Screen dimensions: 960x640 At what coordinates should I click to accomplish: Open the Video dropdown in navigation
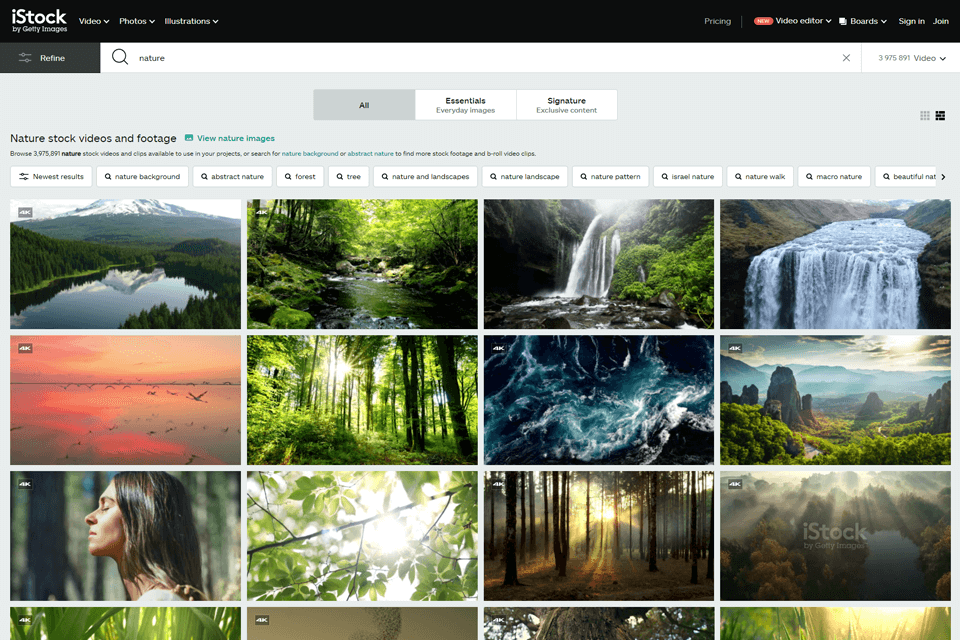tap(94, 21)
